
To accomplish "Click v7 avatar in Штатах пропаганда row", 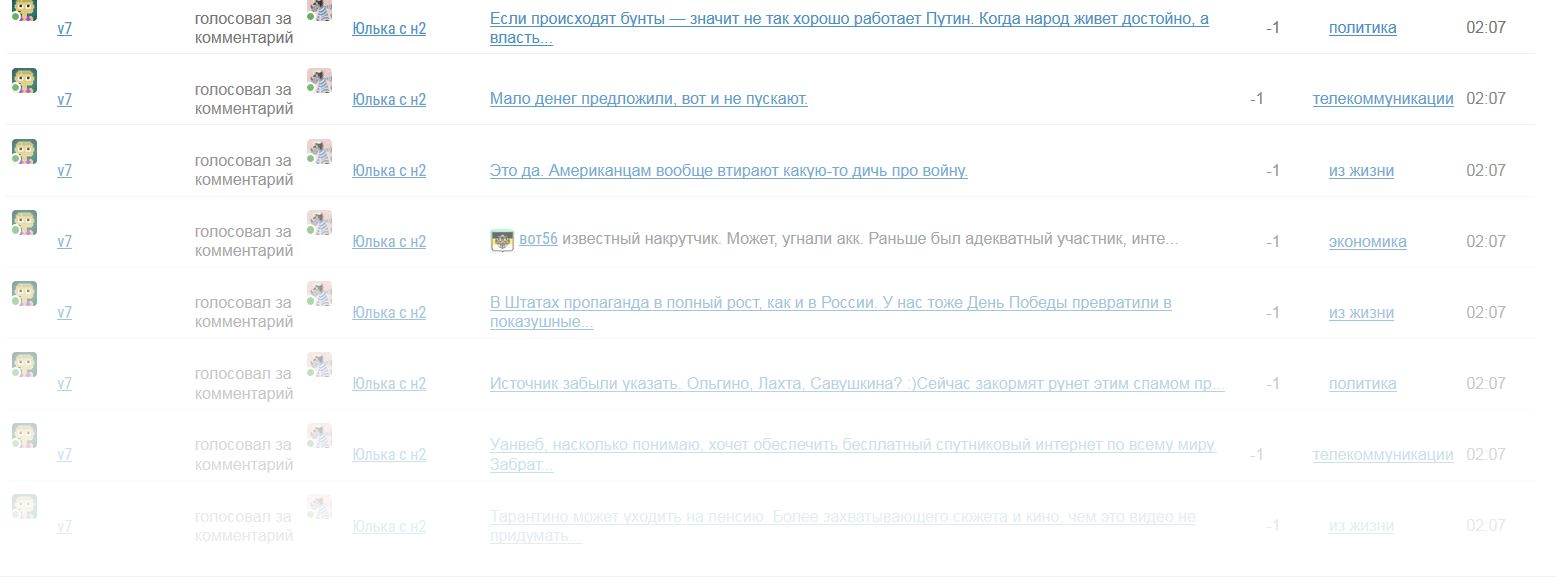I will 24,294.
